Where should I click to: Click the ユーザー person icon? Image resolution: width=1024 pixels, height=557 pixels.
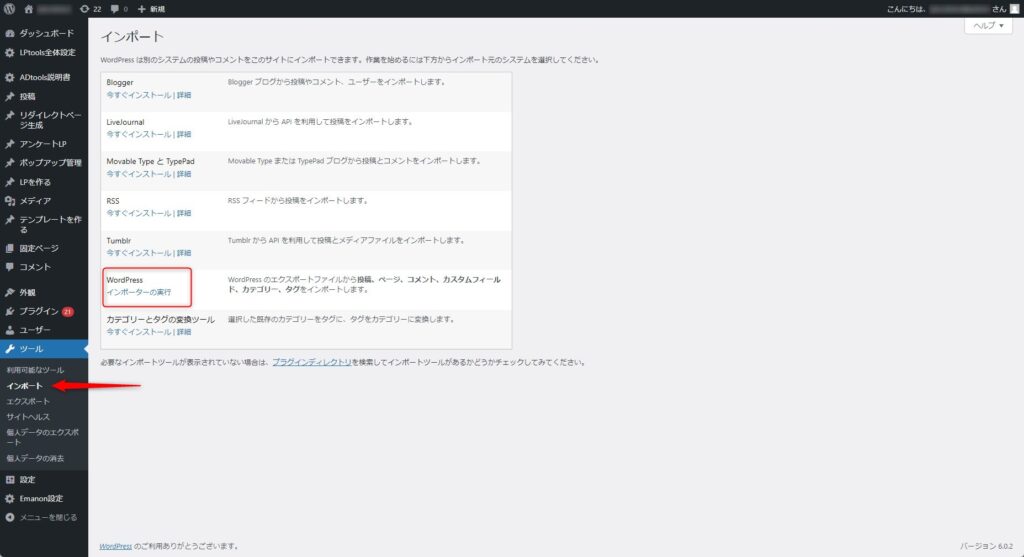9,330
